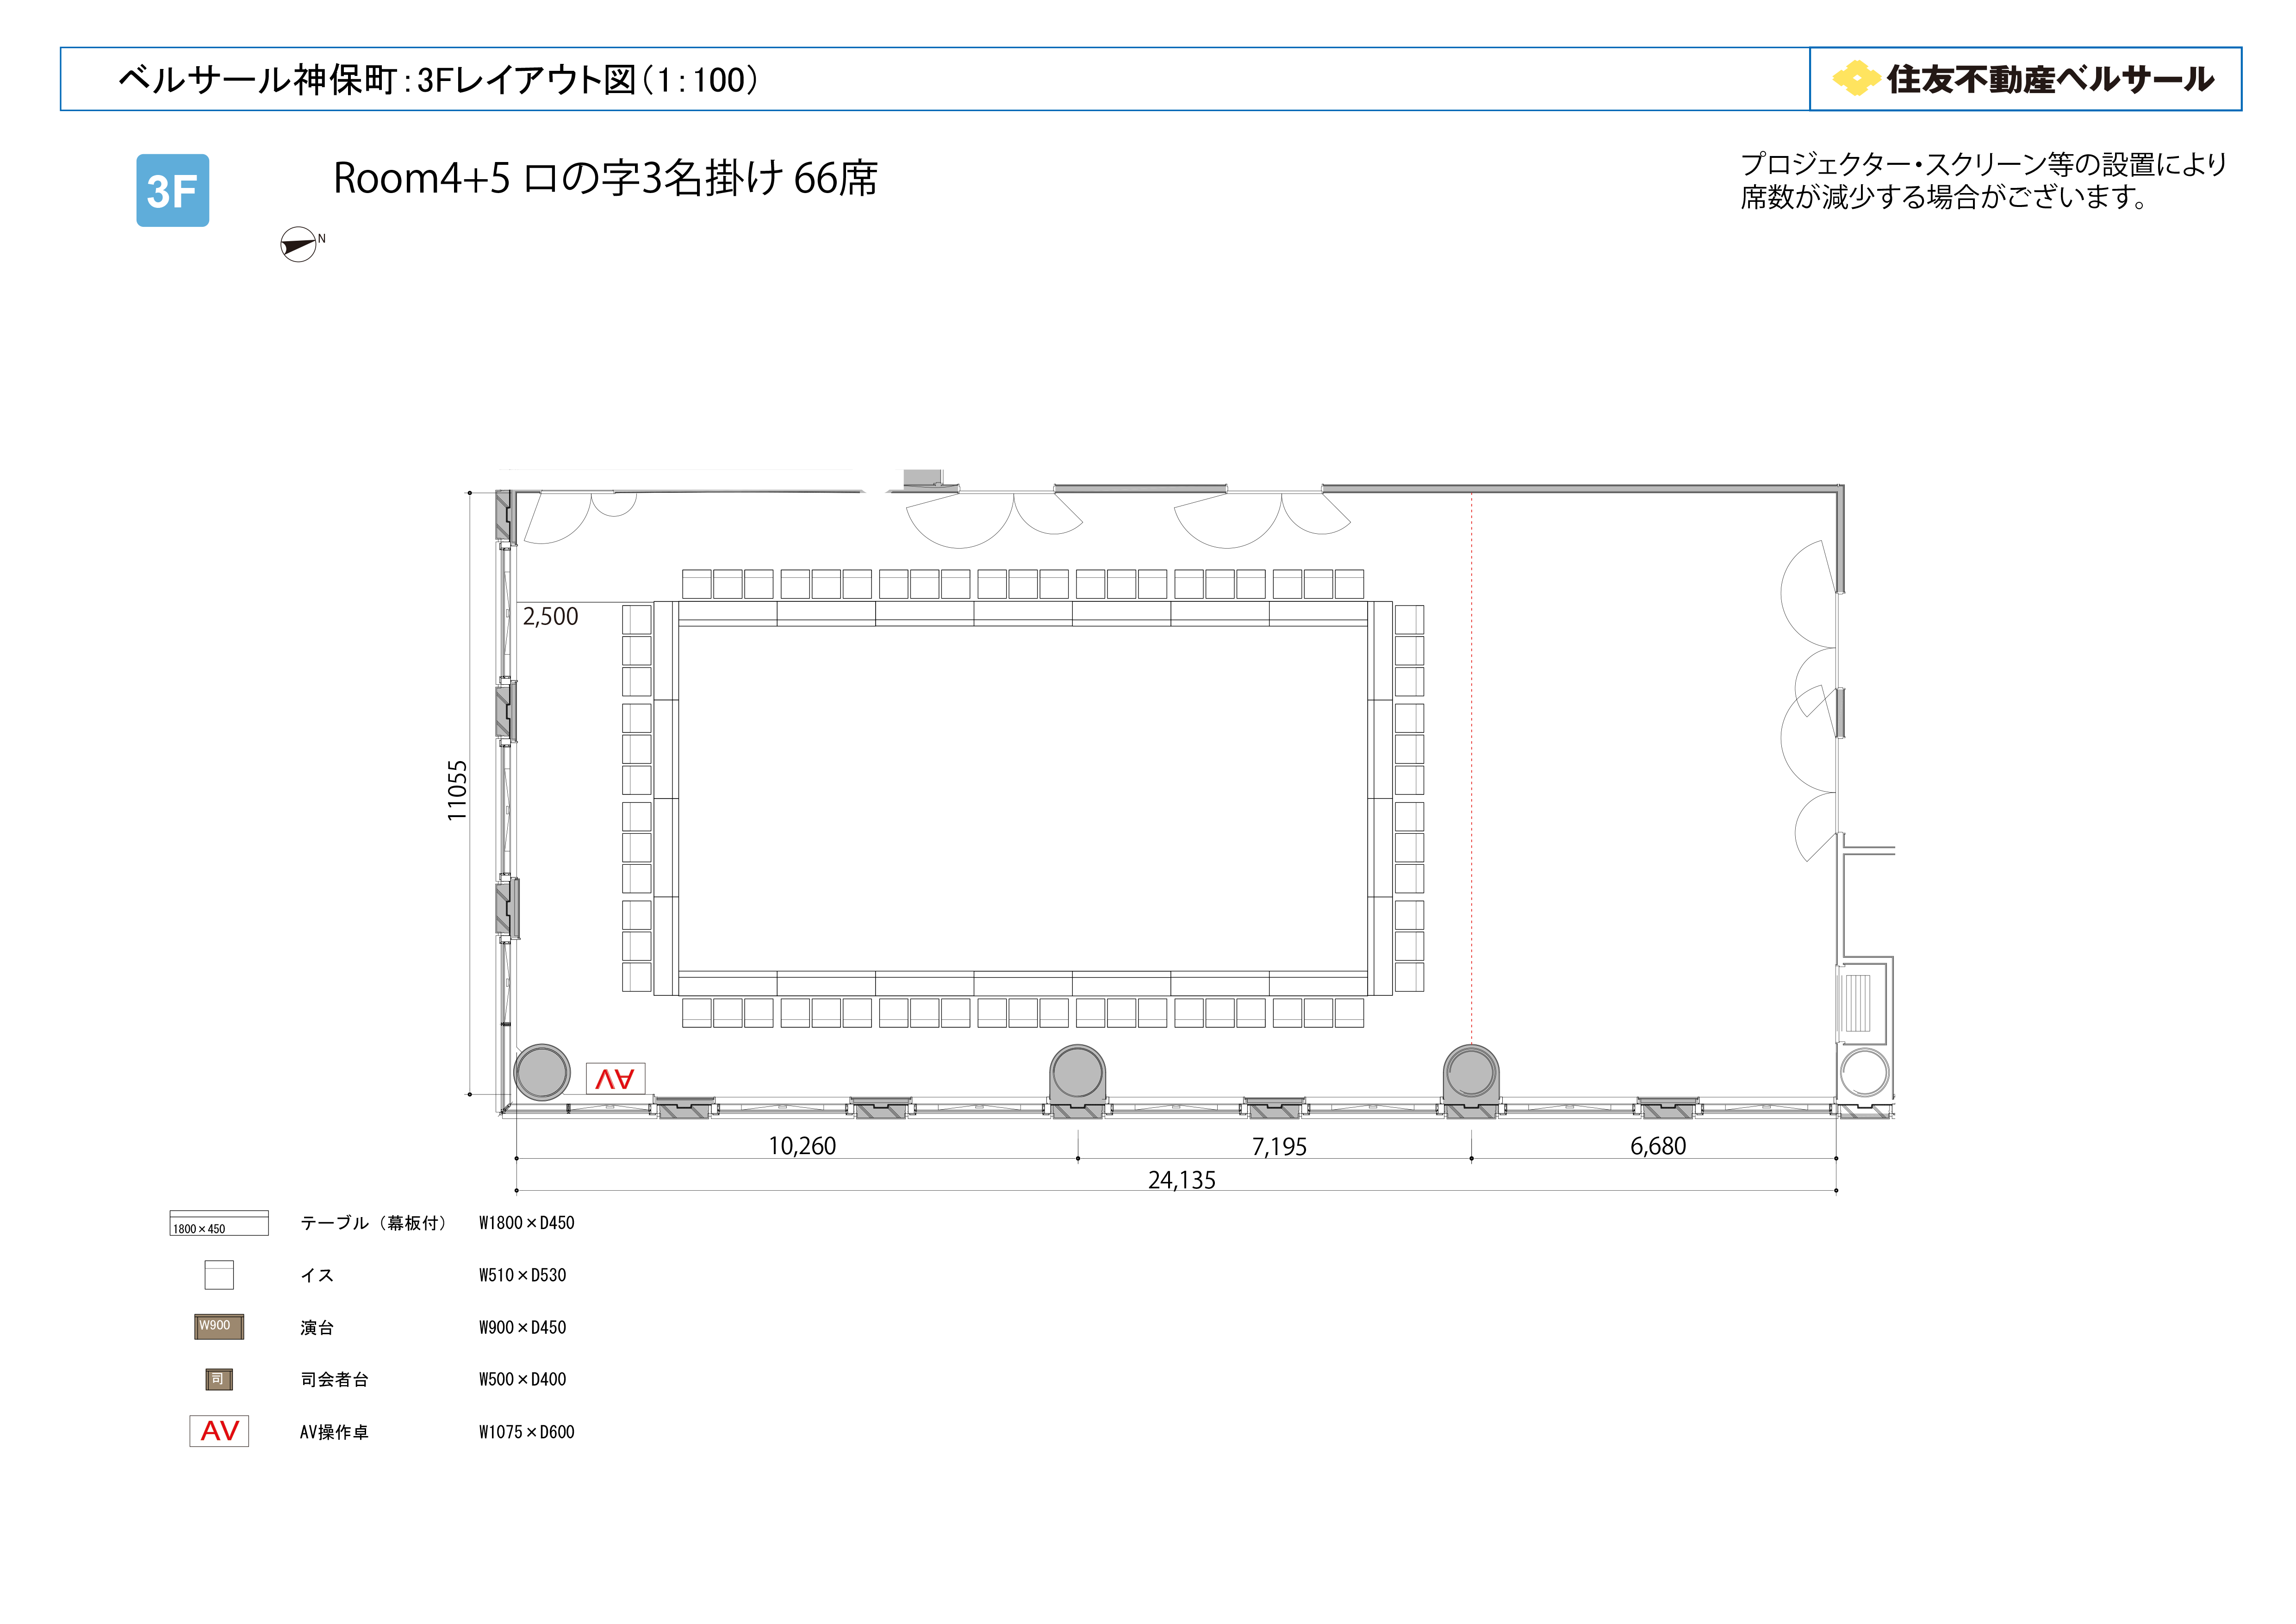Click the W1800×D450 size text
This screenshot has height=1624, width=2296.
coord(526,1223)
